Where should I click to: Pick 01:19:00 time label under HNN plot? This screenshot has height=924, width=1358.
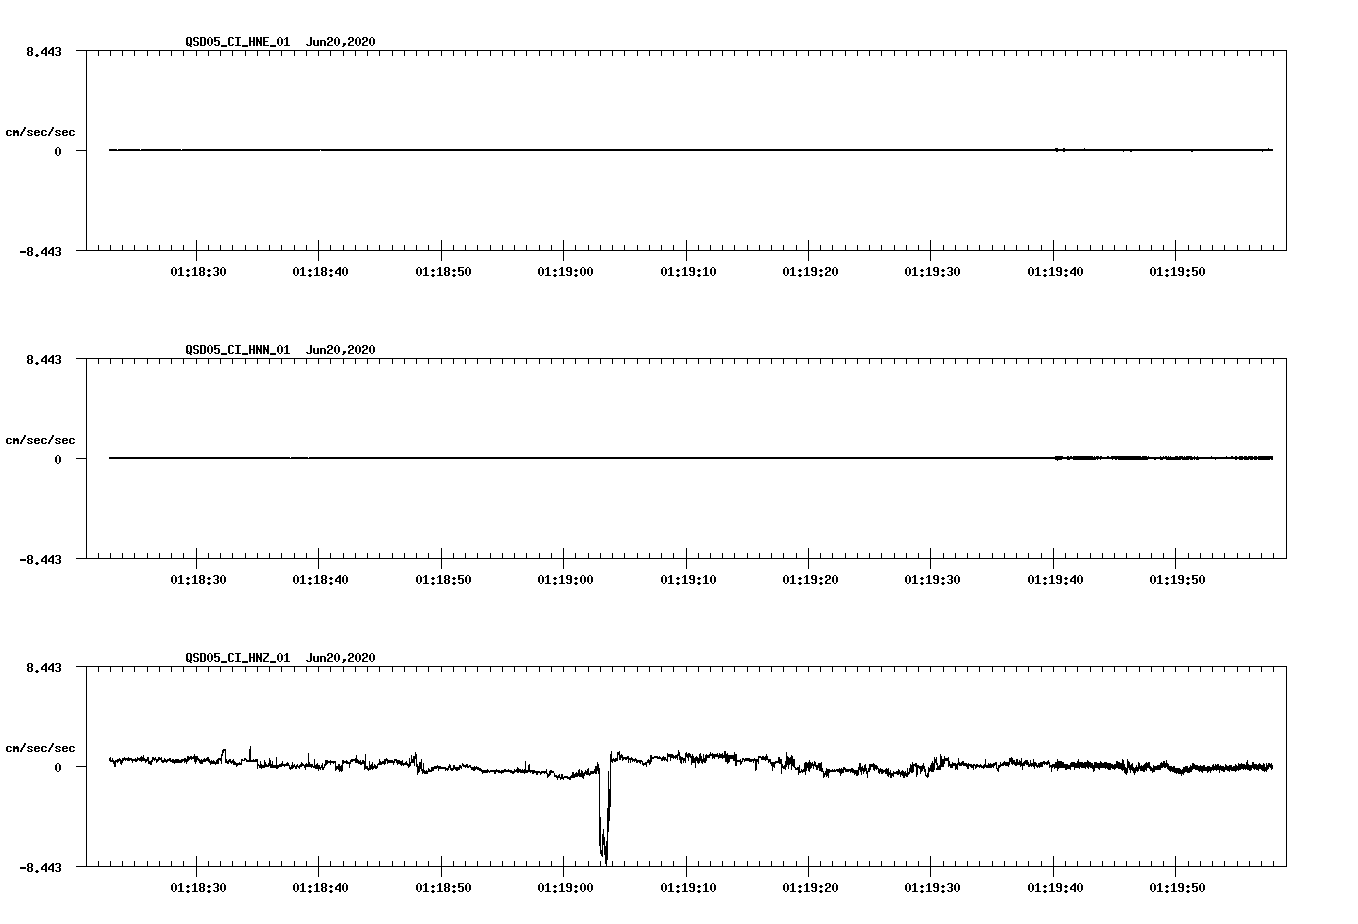pos(565,580)
